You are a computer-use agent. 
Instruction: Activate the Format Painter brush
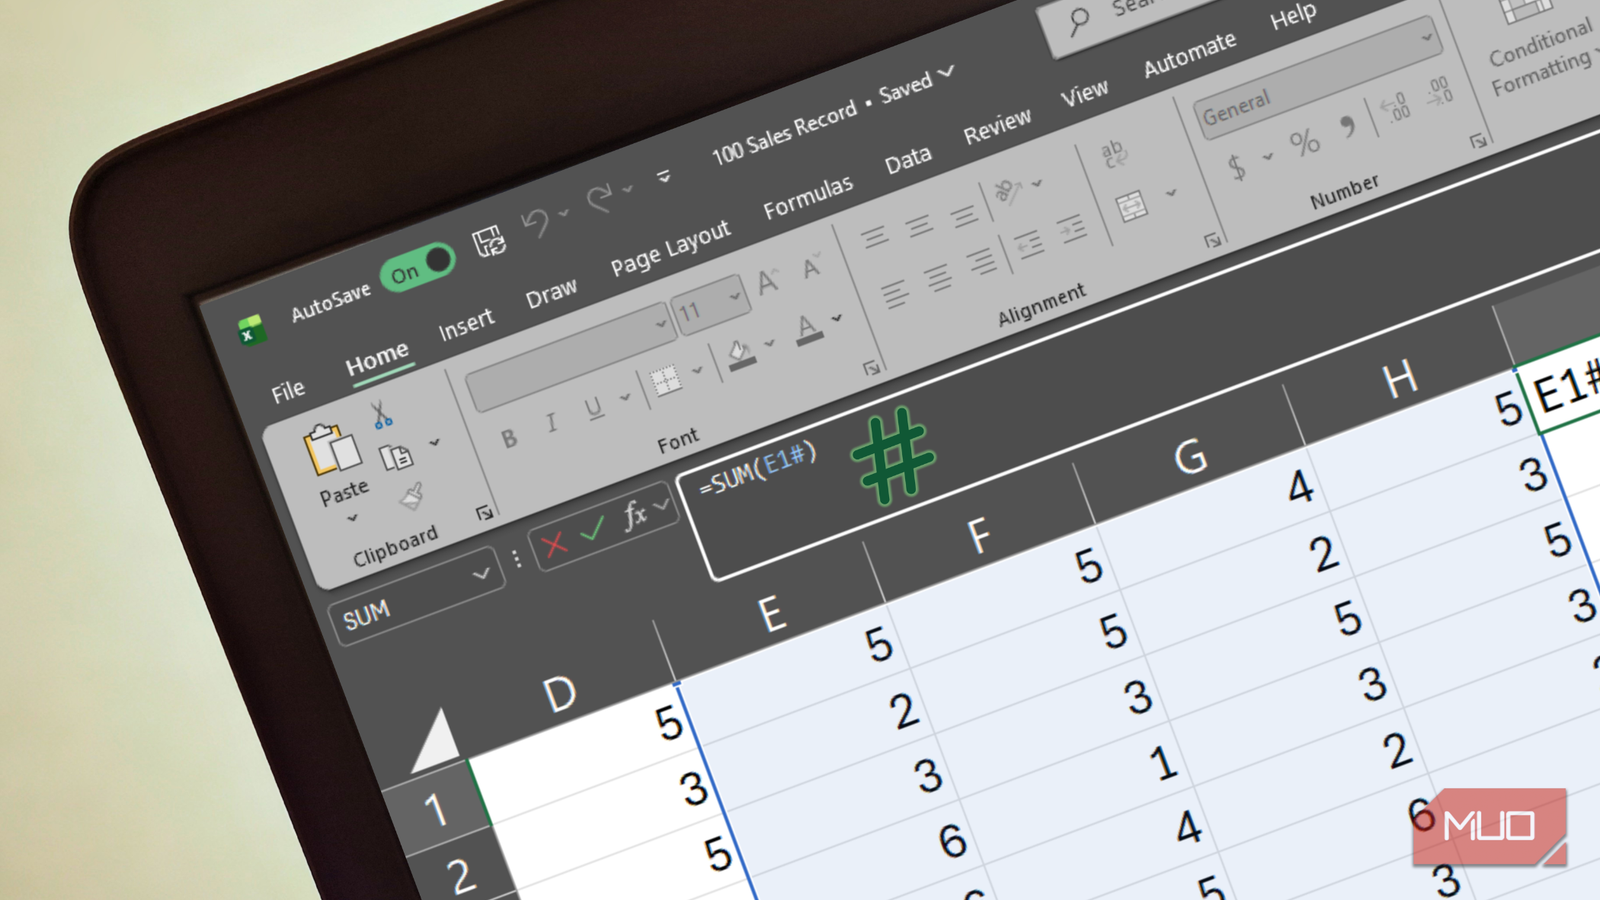coord(411,496)
